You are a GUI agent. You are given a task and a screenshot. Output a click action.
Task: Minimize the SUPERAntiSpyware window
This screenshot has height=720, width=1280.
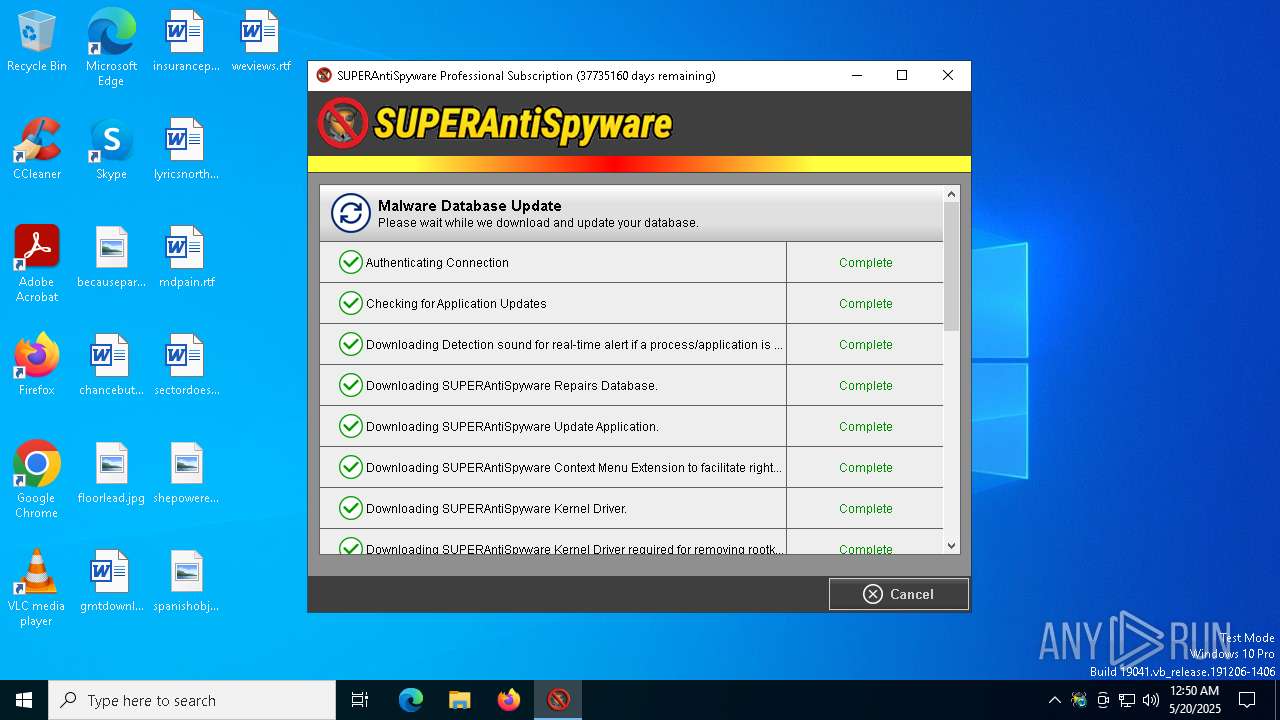pyautogui.click(x=856, y=75)
